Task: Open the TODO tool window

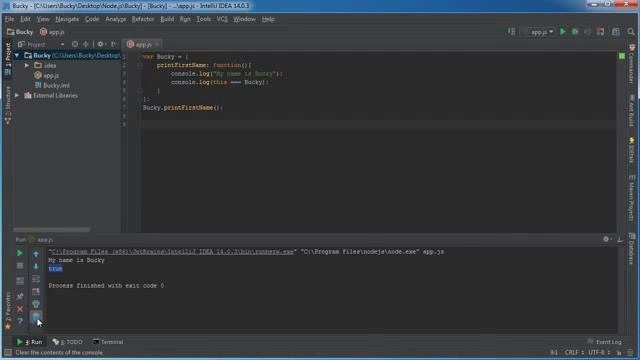Action: coord(68,342)
